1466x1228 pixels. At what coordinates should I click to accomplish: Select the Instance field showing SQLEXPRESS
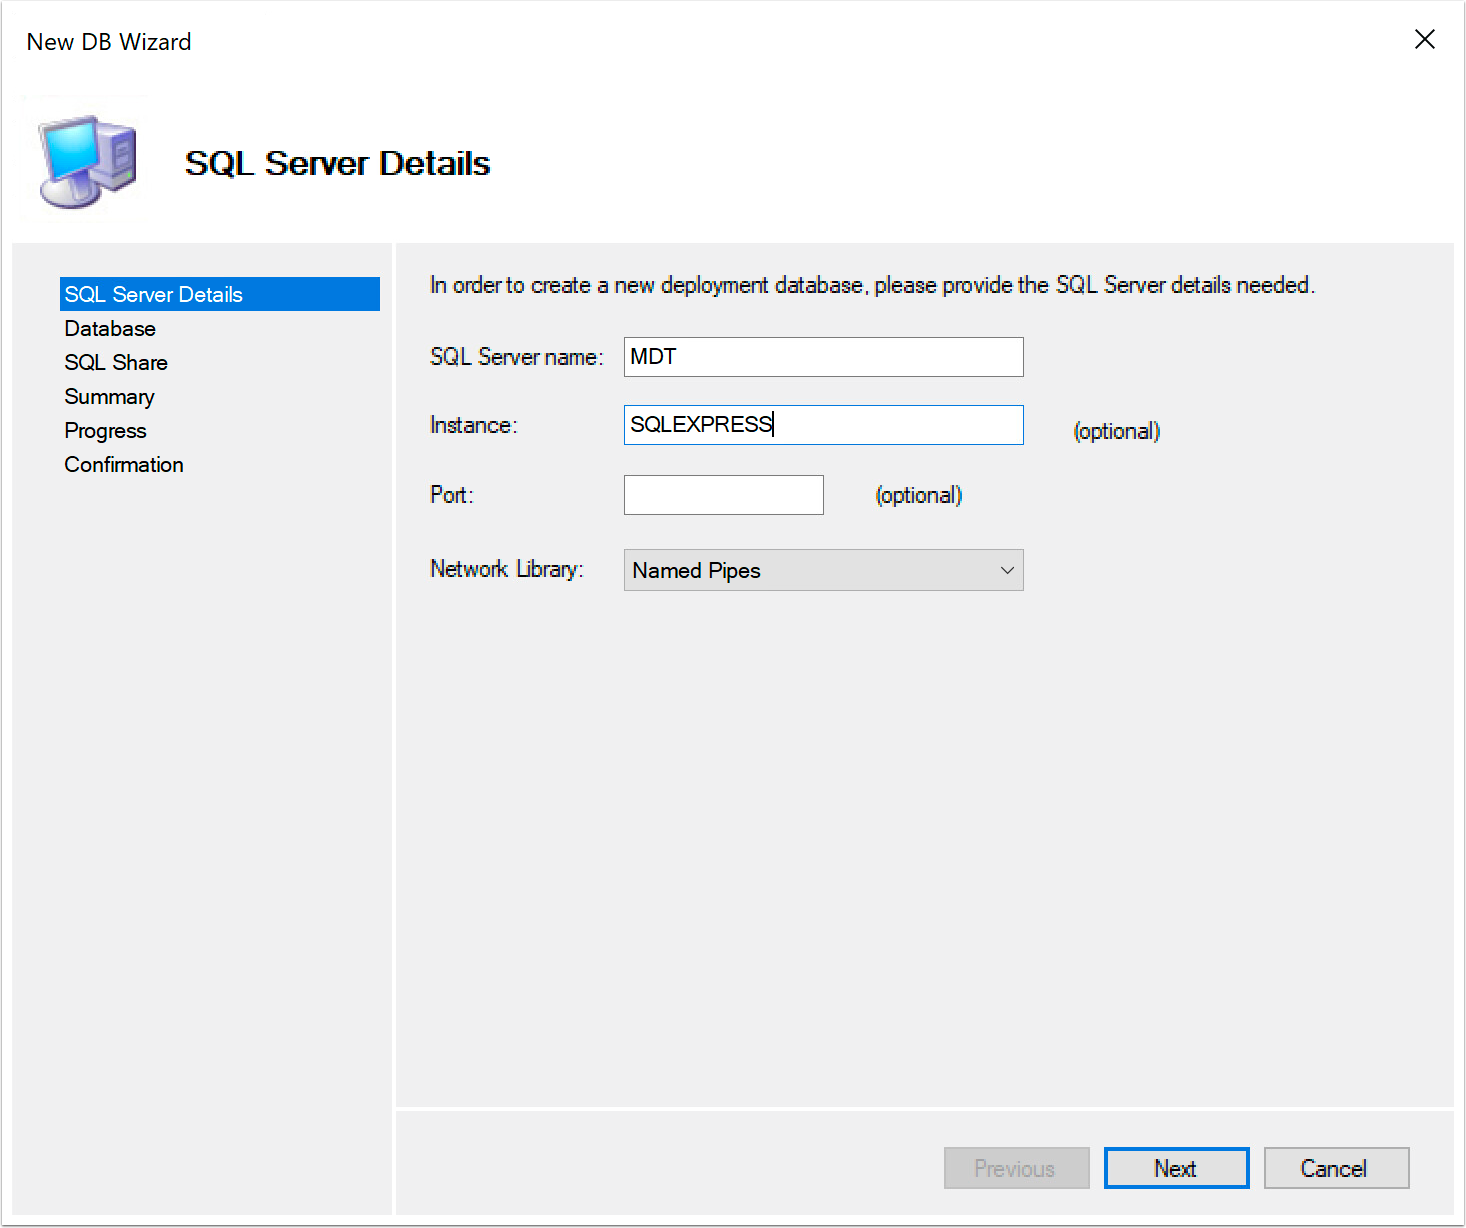point(823,424)
